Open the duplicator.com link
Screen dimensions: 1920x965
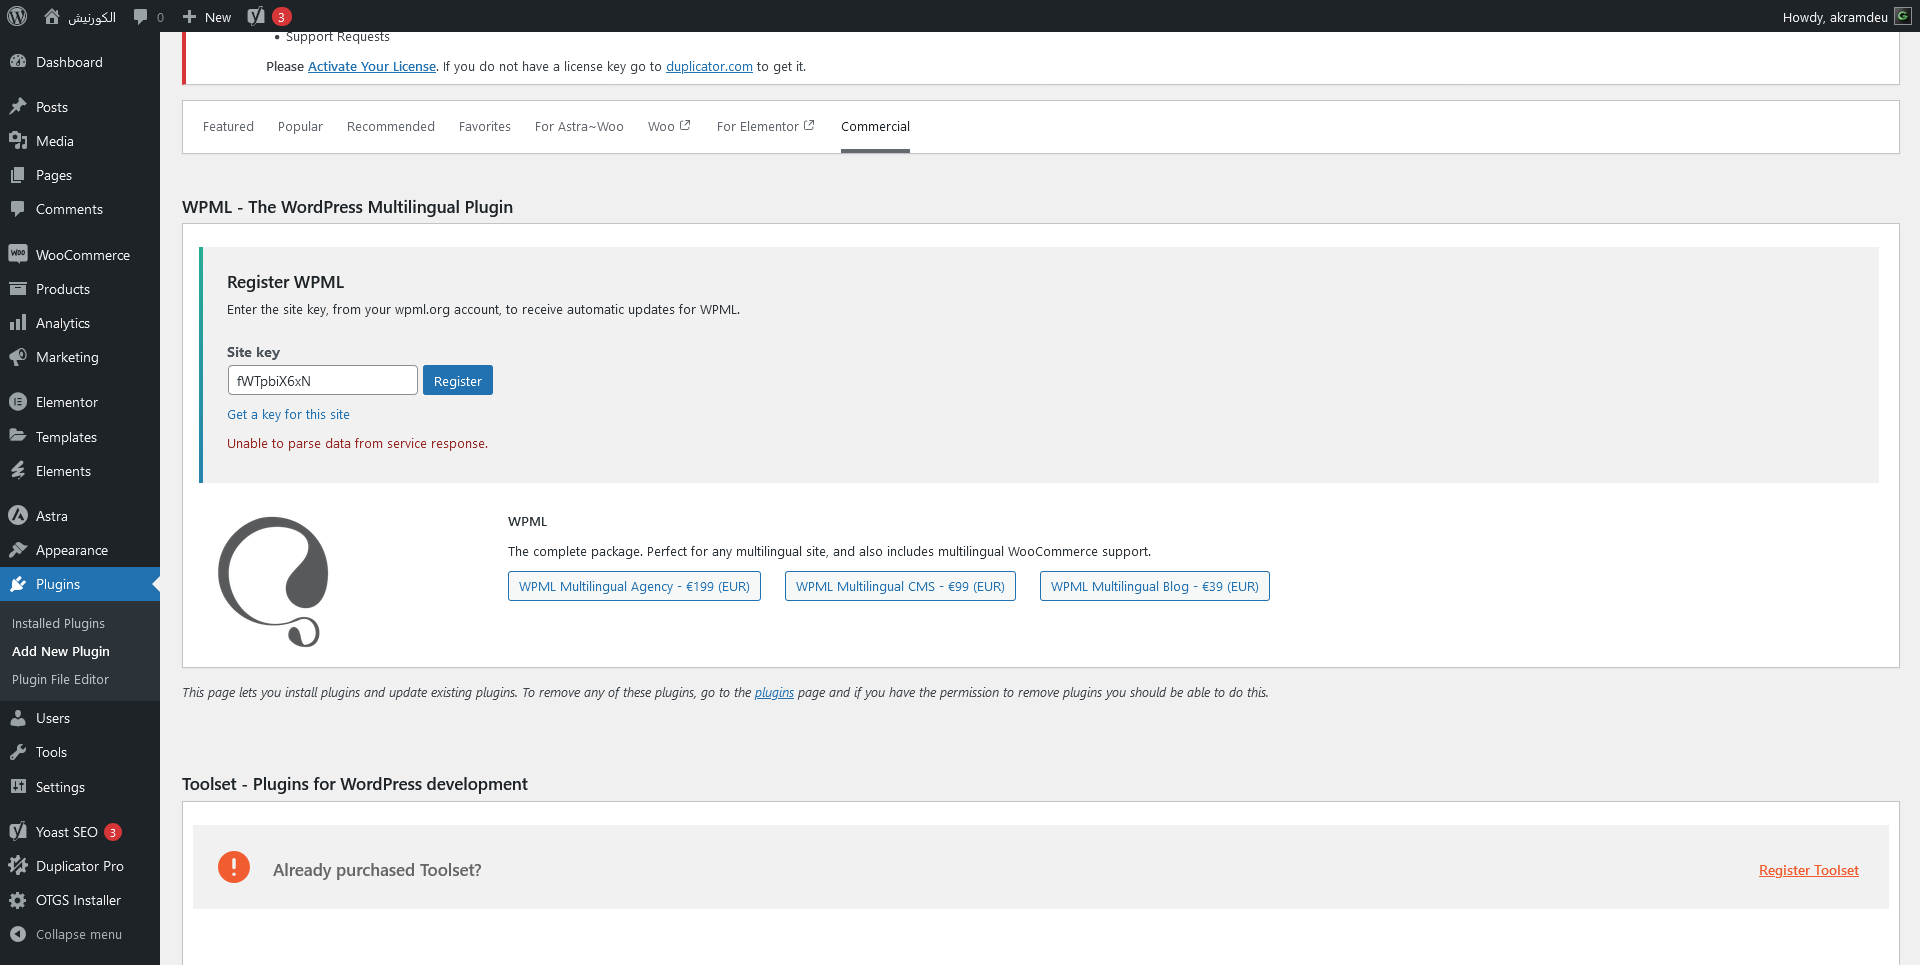tap(709, 66)
